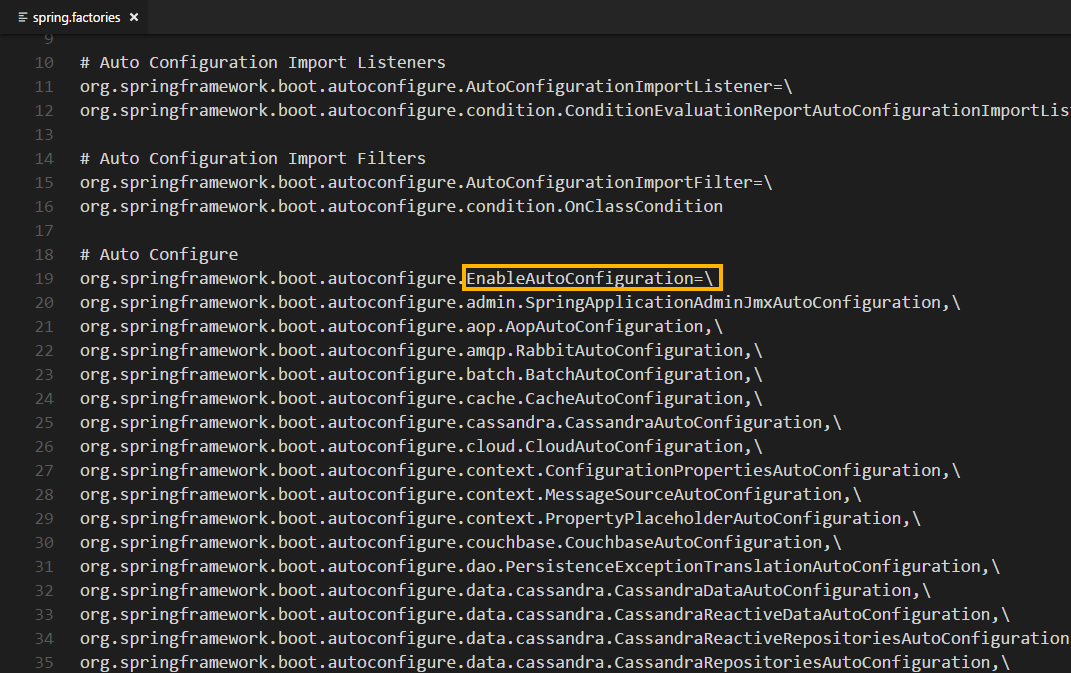Click line number 19 in the gutter
The width and height of the screenshot is (1071, 673).
[44, 278]
